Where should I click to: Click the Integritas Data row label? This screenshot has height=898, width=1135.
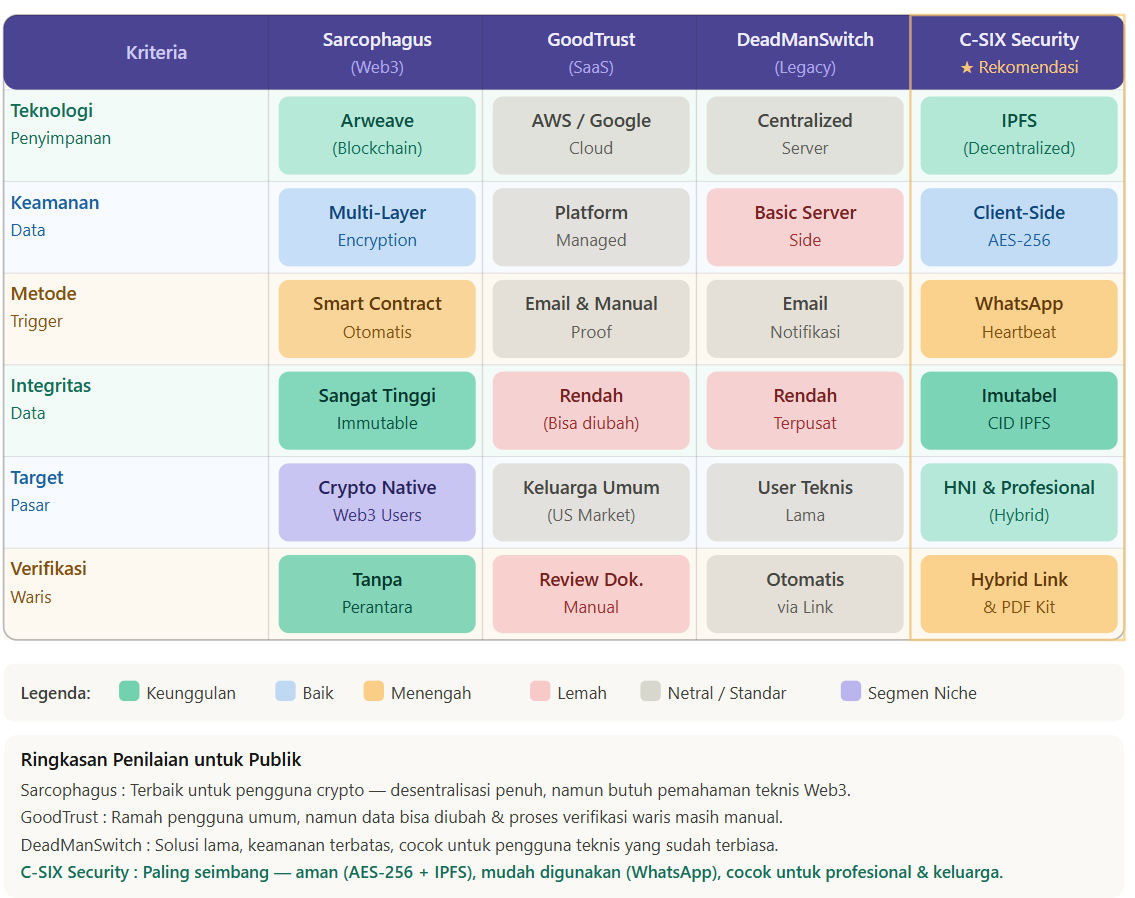coord(51,399)
